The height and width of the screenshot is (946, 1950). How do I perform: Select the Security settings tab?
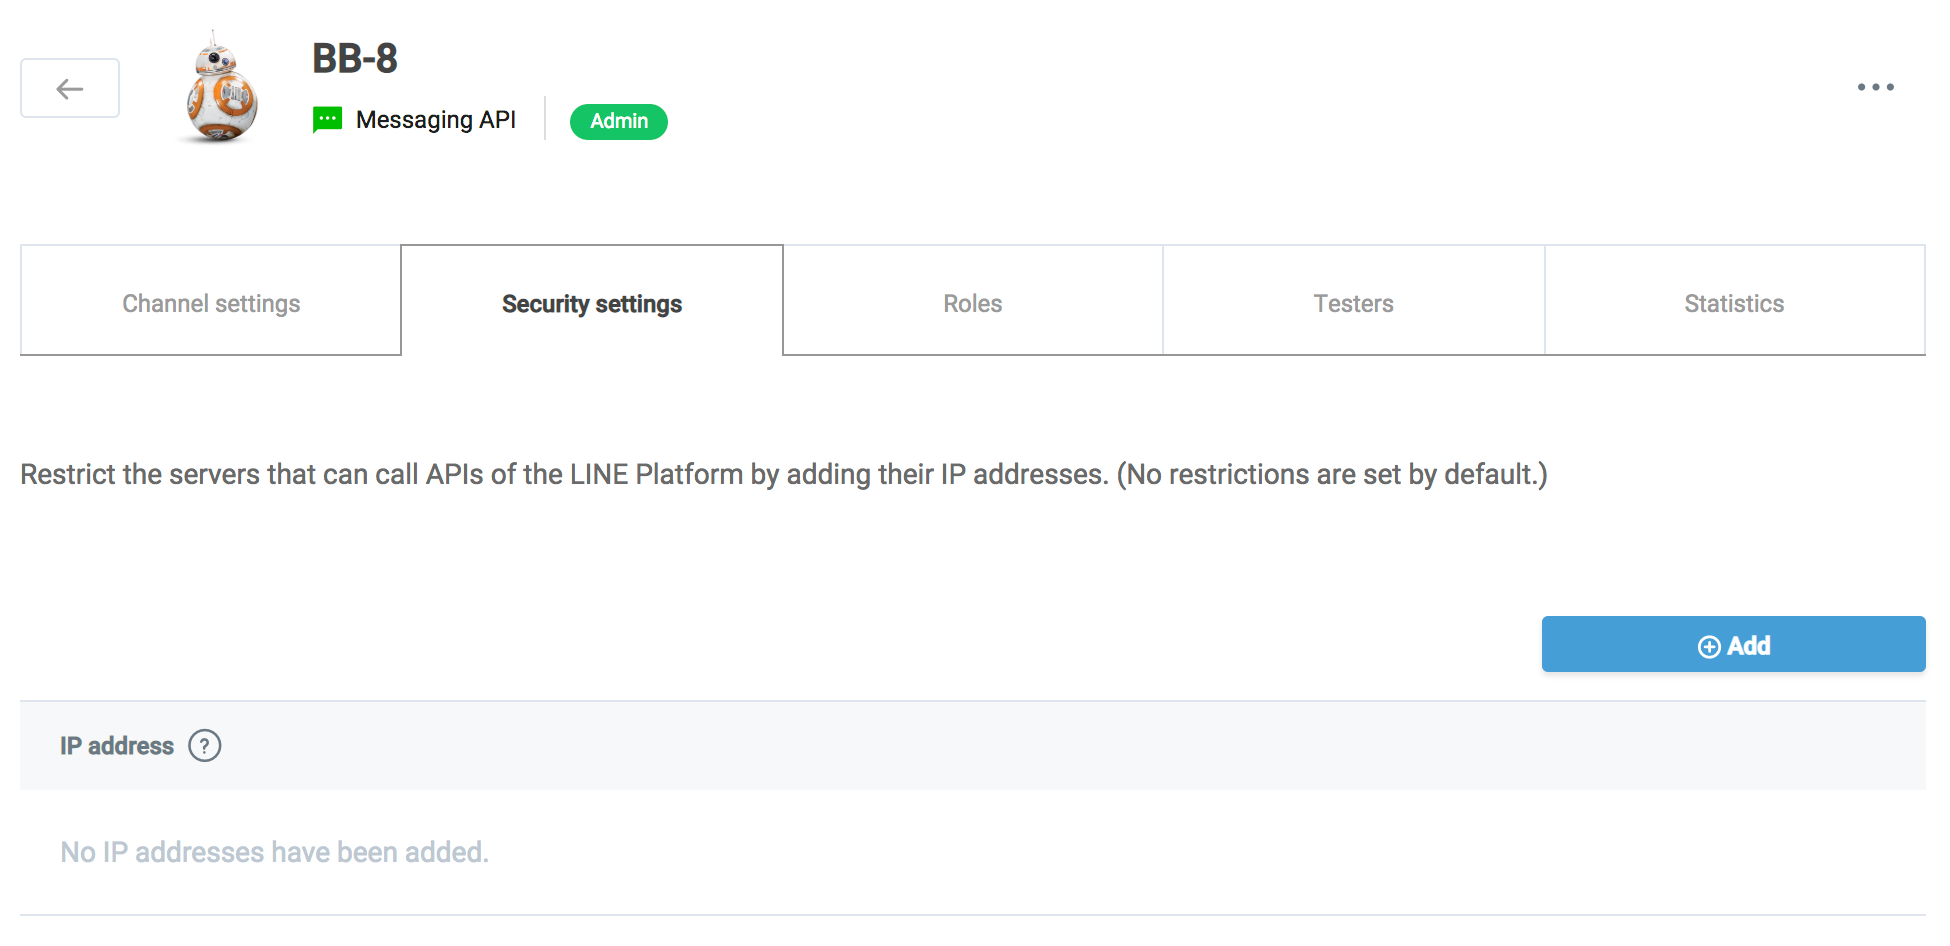tap(592, 301)
